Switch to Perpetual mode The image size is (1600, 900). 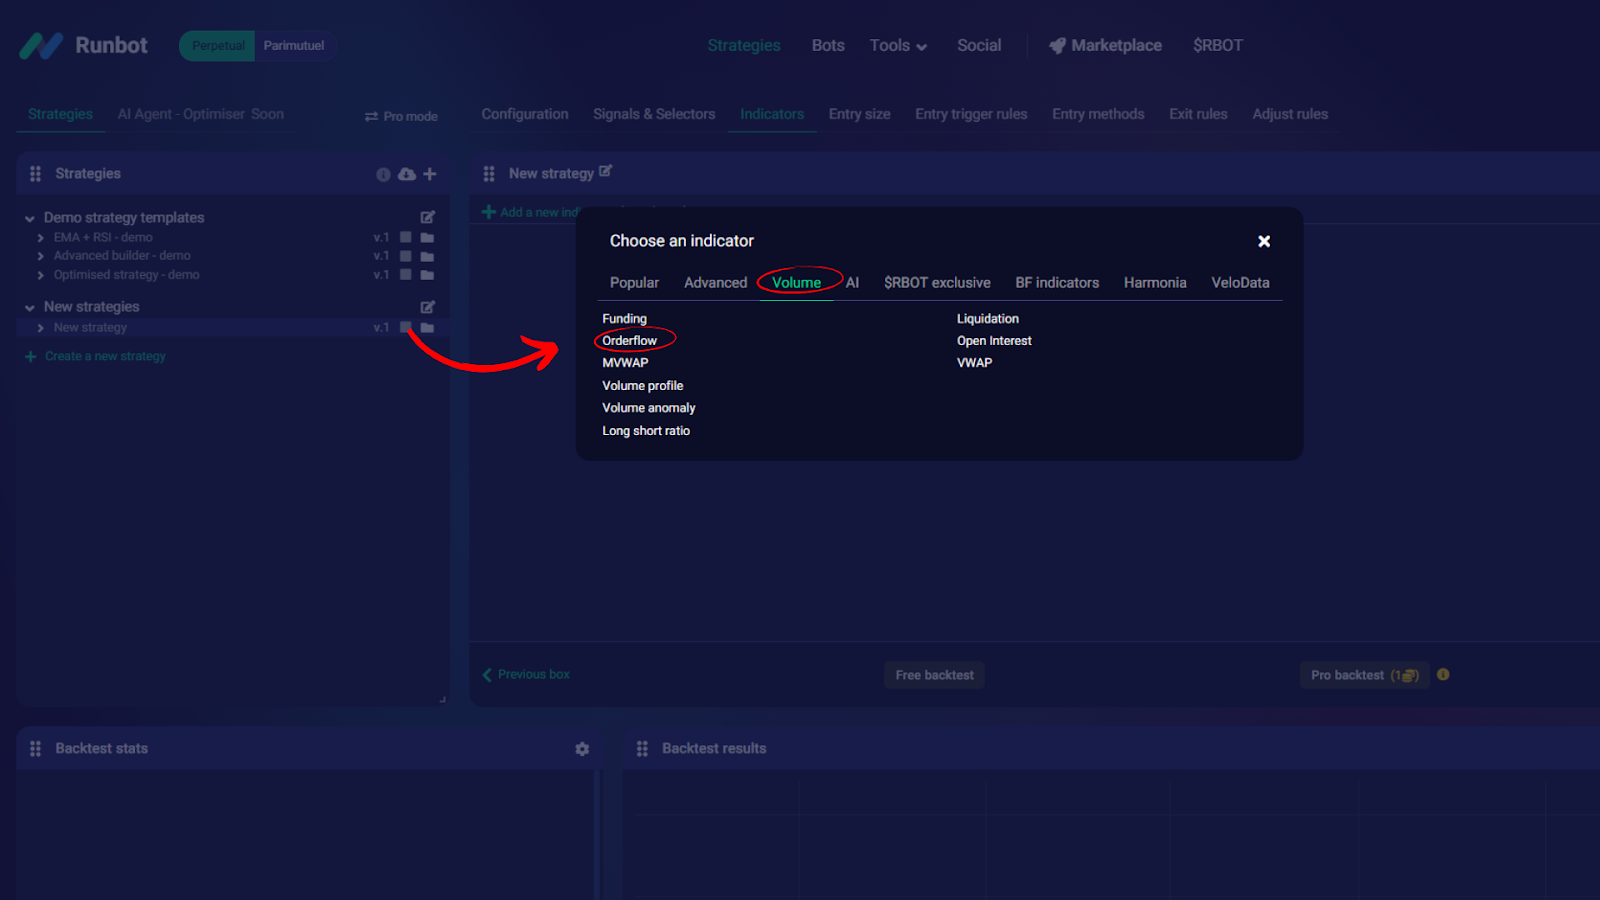tap(218, 46)
